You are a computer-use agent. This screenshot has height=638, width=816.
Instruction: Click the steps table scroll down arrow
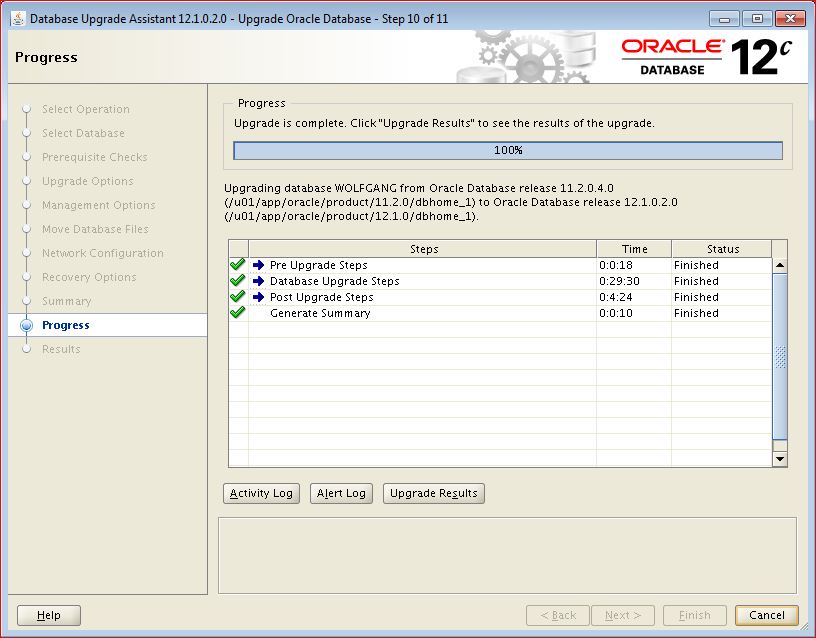(780, 459)
